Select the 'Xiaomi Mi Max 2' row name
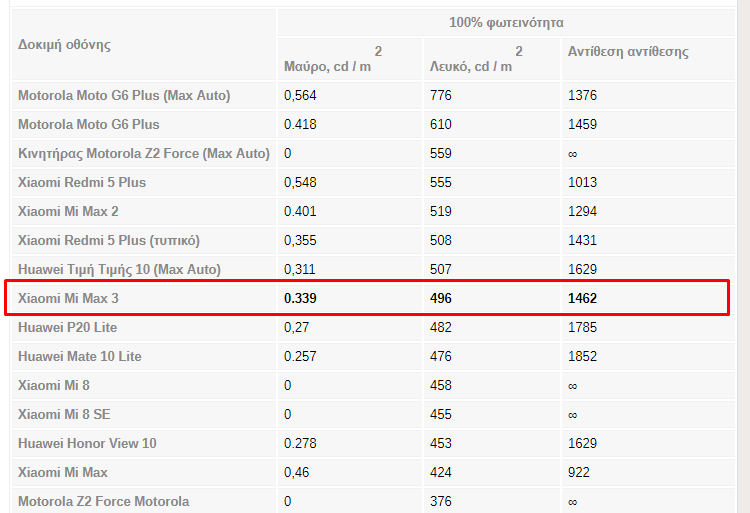Image resolution: width=750 pixels, height=513 pixels. [x=68, y=211]
